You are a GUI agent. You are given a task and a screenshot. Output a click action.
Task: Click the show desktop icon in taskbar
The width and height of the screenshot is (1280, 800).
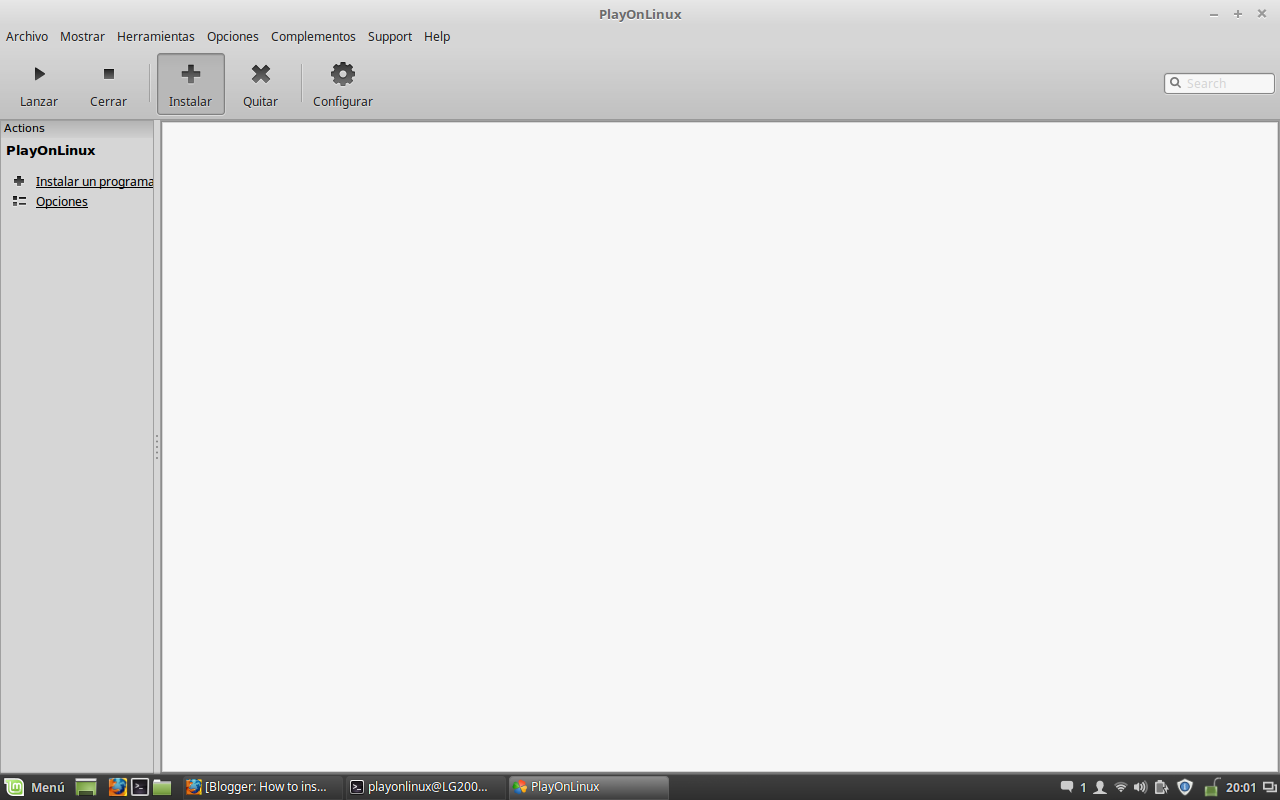coord(86,787)
